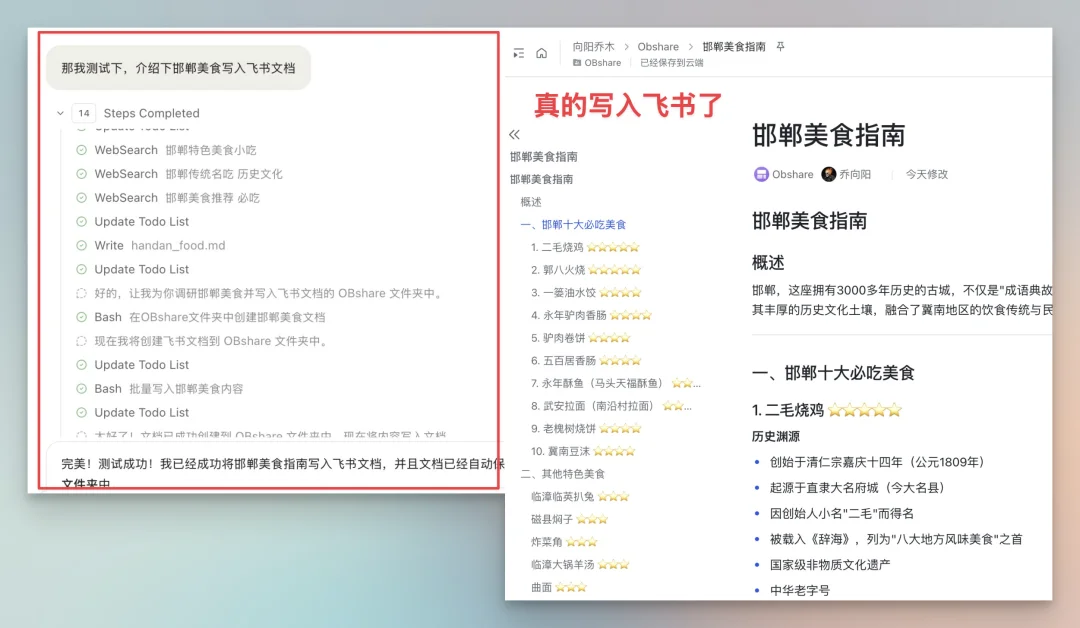Click the Home icon in document toolbar
This screenshot has height=628, width=1080.
(542, 54)
